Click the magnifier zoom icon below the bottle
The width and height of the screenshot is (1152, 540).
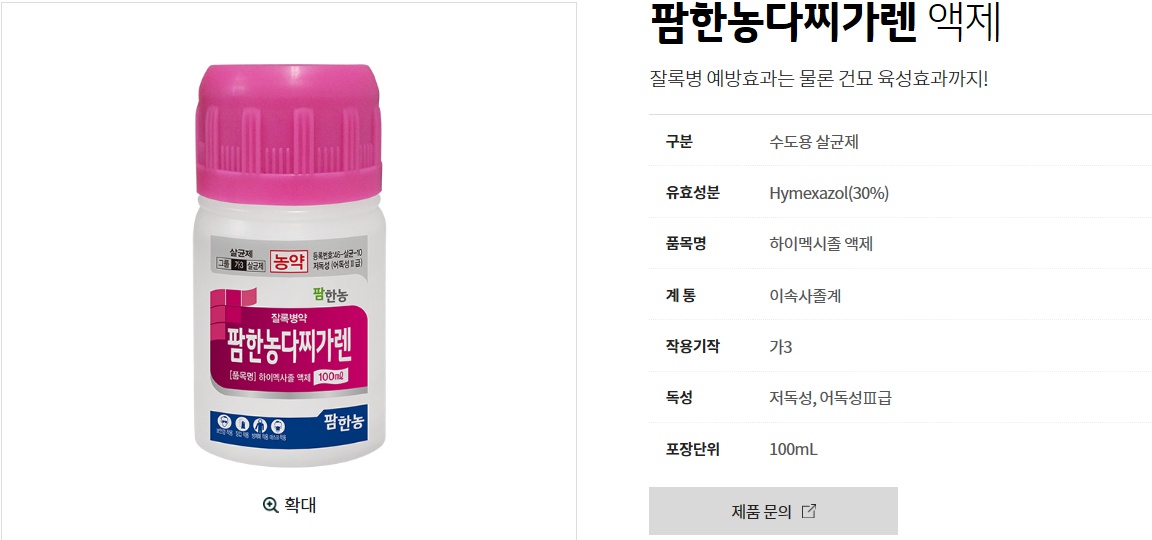pyautogui.click(x=270, y=505)
